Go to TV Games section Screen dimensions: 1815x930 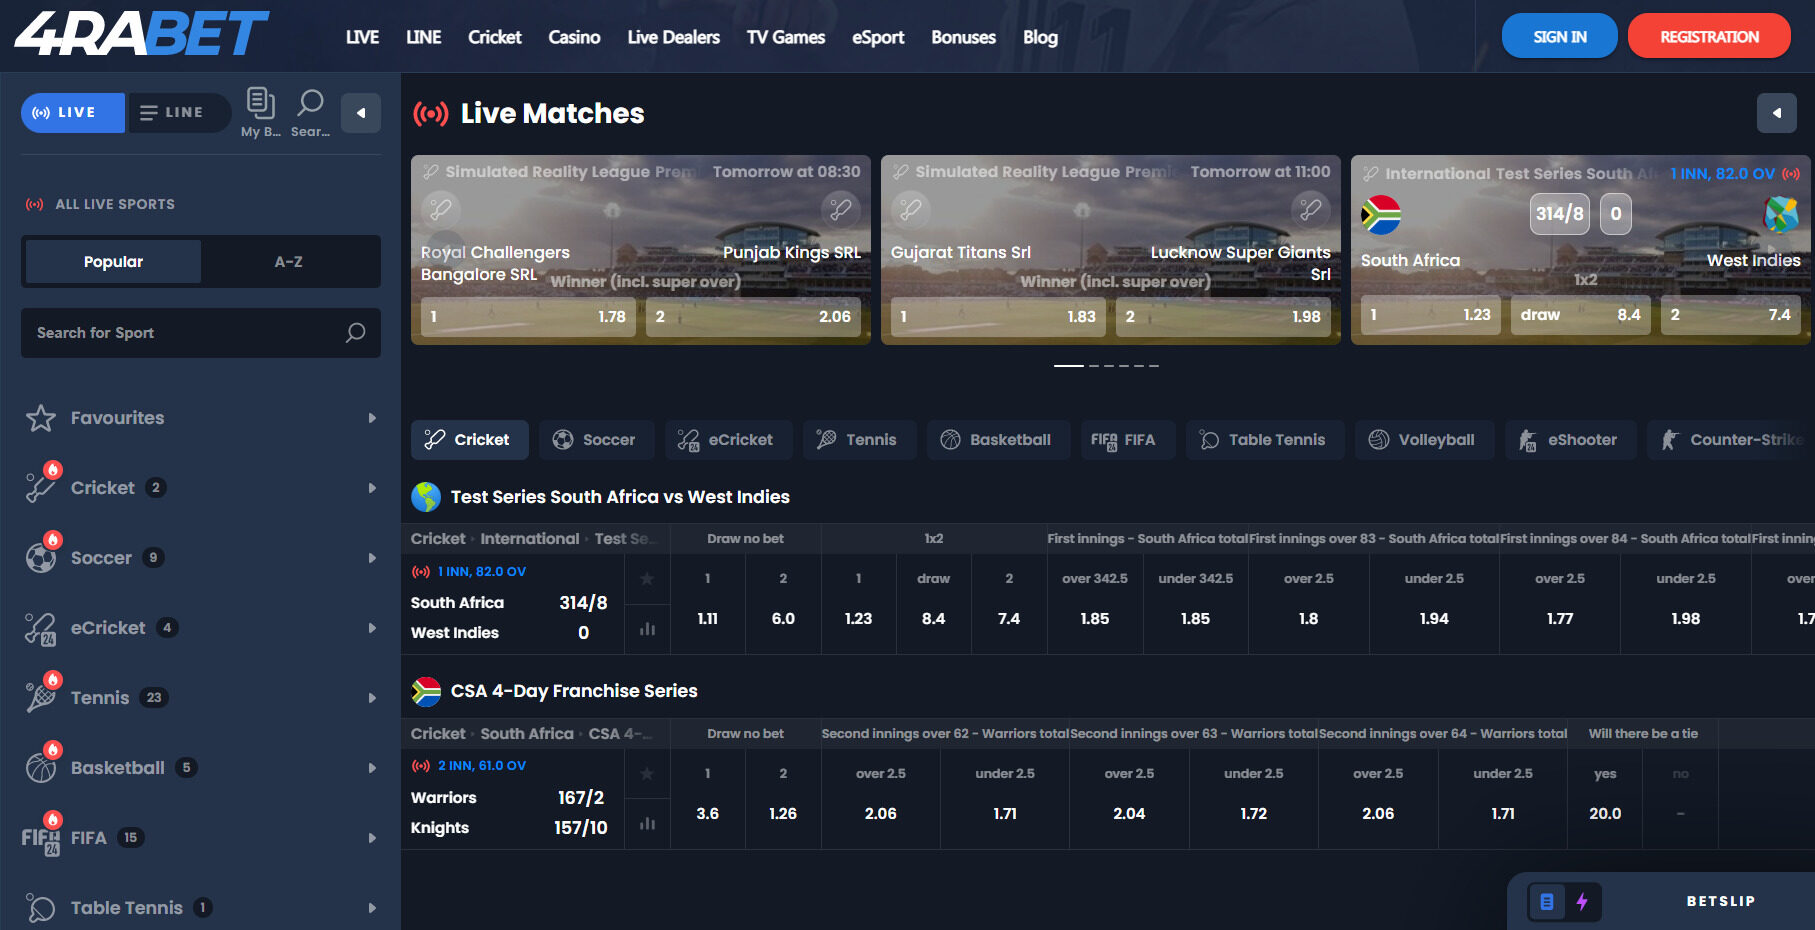tap(786, 37)
